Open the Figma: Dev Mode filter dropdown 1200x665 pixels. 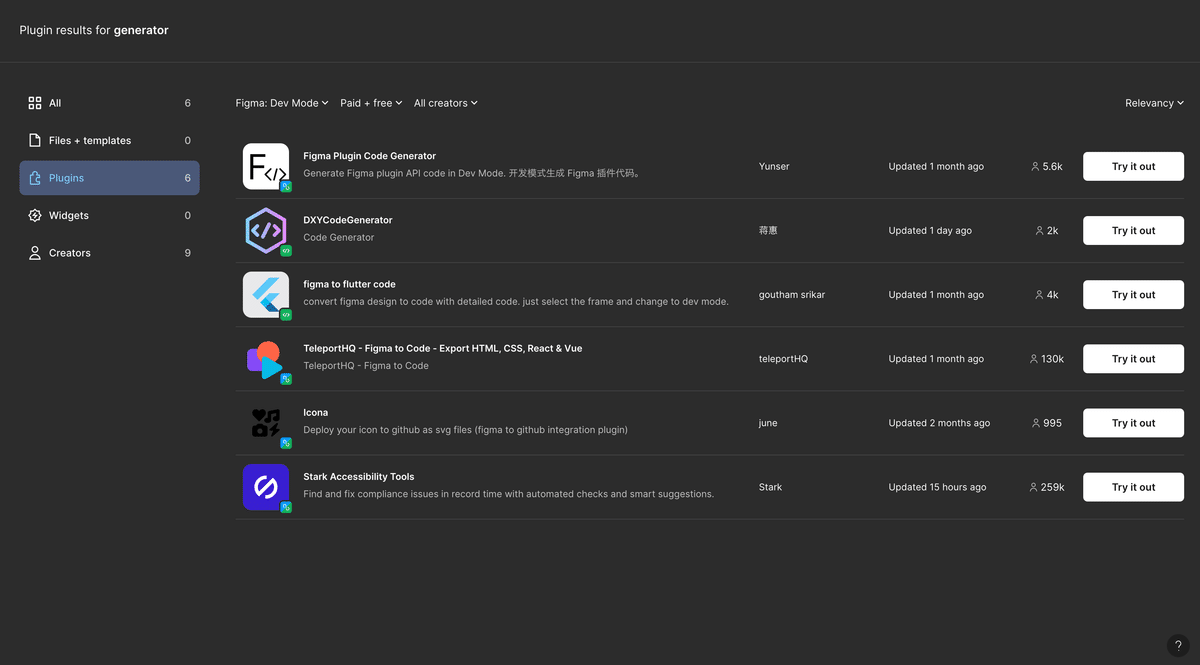(x=282, y=103)
